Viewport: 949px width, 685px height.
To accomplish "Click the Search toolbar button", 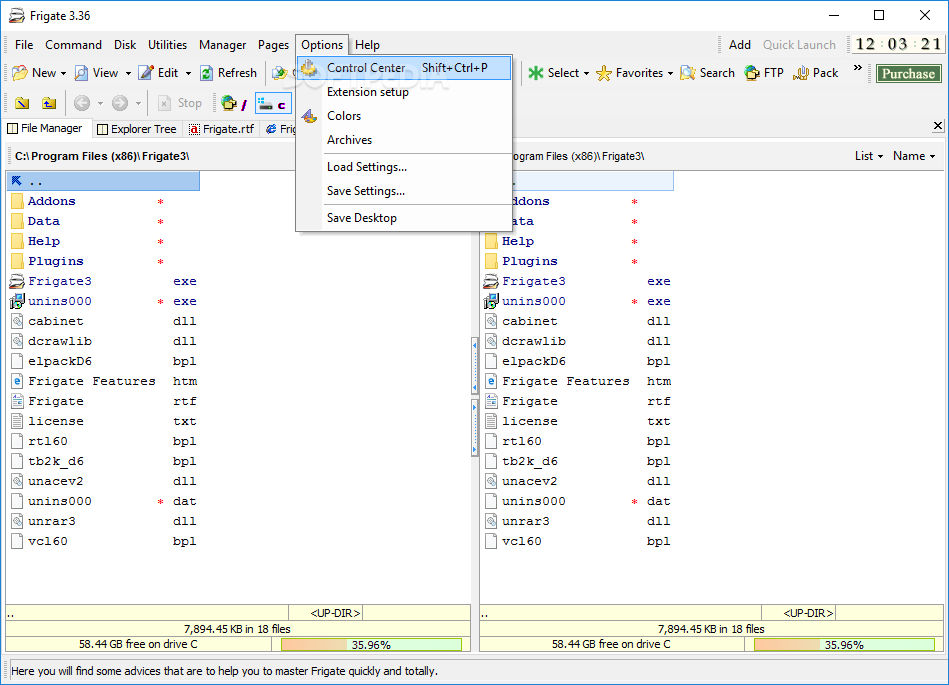I will [x=708, y=73].
